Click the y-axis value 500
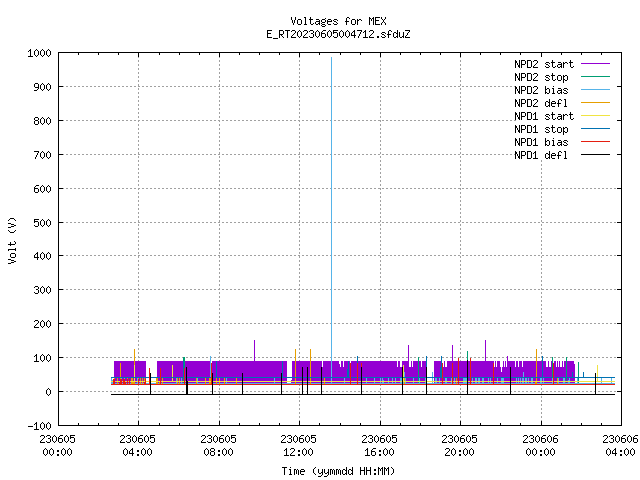 42,223
